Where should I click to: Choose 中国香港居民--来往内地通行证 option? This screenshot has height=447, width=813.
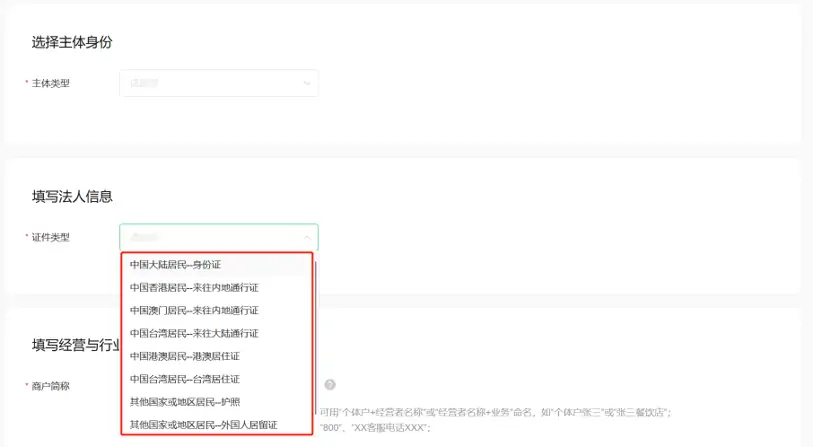194,288
